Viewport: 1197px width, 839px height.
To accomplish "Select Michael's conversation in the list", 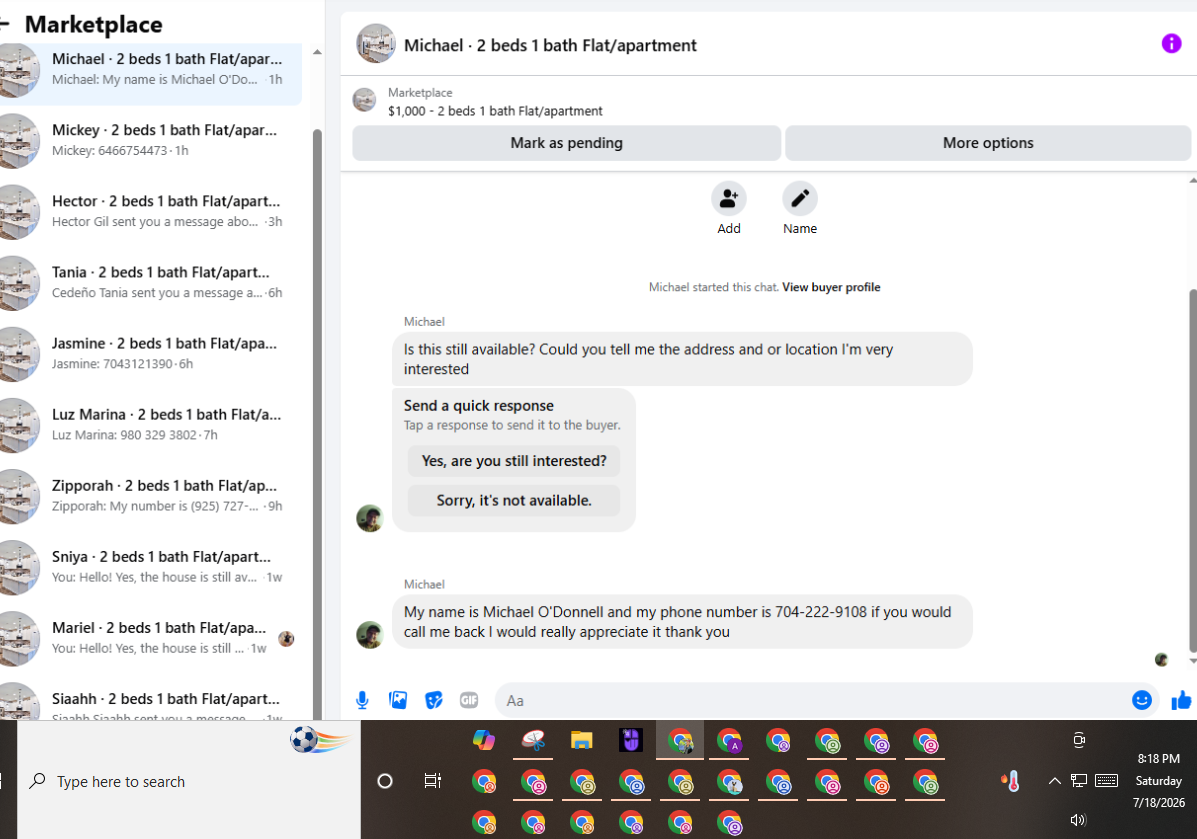I will pyautogui.click(x=151, y=69).
